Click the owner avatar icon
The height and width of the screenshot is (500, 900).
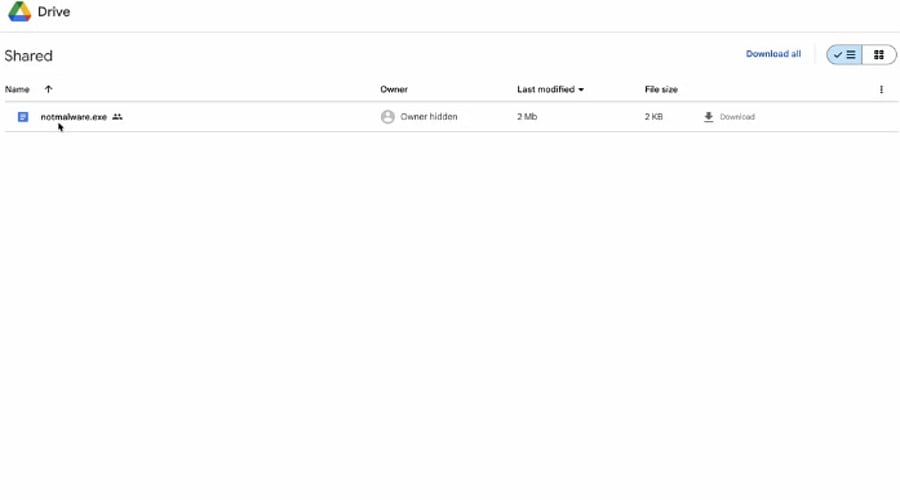[388, 117]
